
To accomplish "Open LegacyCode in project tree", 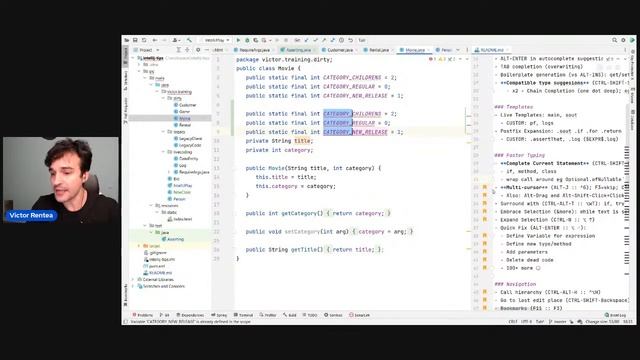I will (187, 145).
